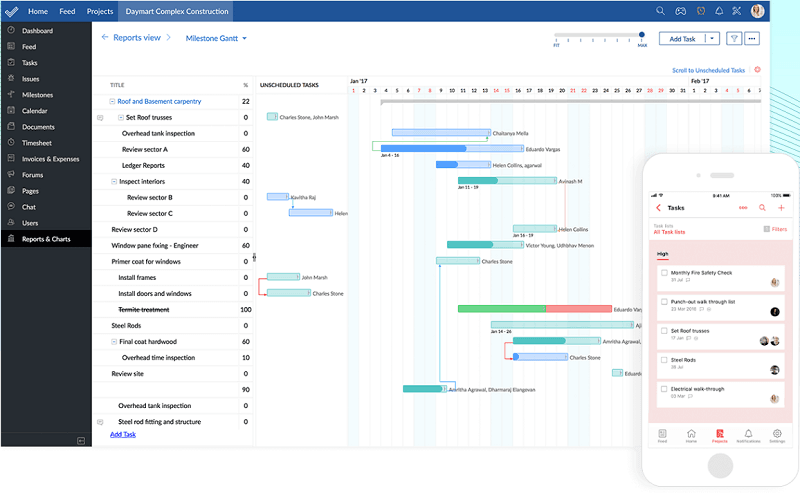800x493 pixels.
Task: Tap the search icon in phone Tasks screen
Action: coord(762,208)
